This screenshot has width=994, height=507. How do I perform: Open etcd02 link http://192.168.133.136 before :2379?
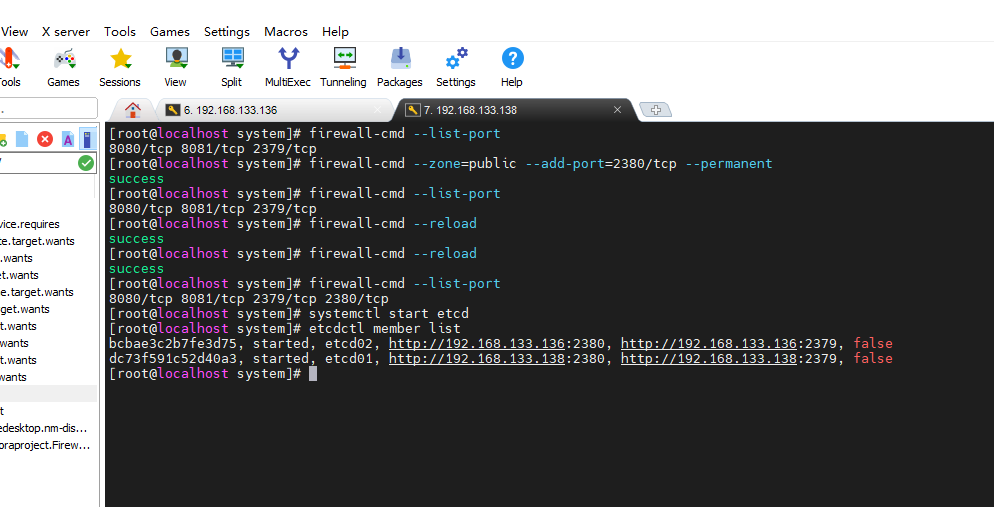click(x=709, y=343)
